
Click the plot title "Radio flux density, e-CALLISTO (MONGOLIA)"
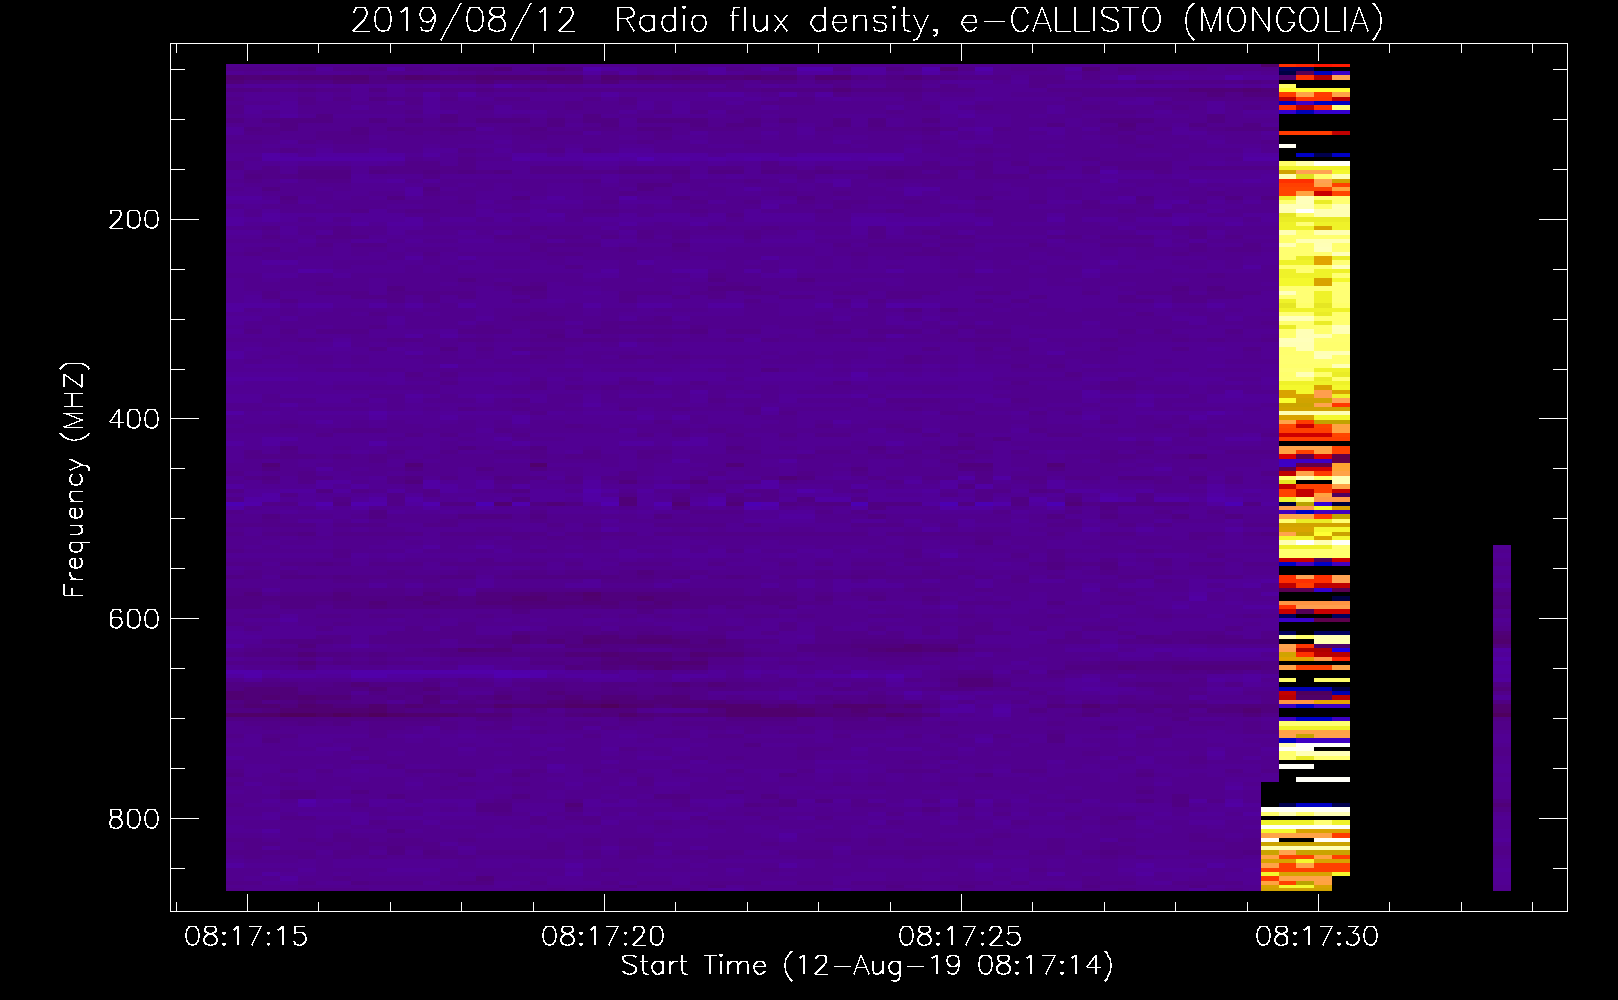[999, 20]
